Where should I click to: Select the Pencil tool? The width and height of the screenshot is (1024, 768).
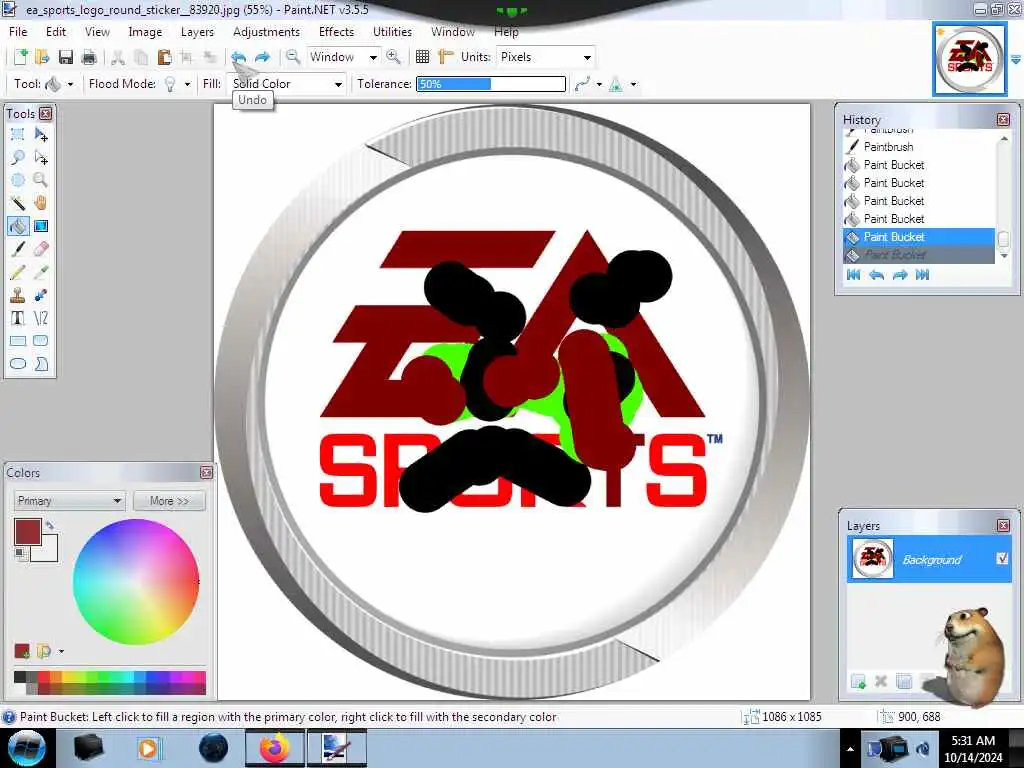click(18, 272)
